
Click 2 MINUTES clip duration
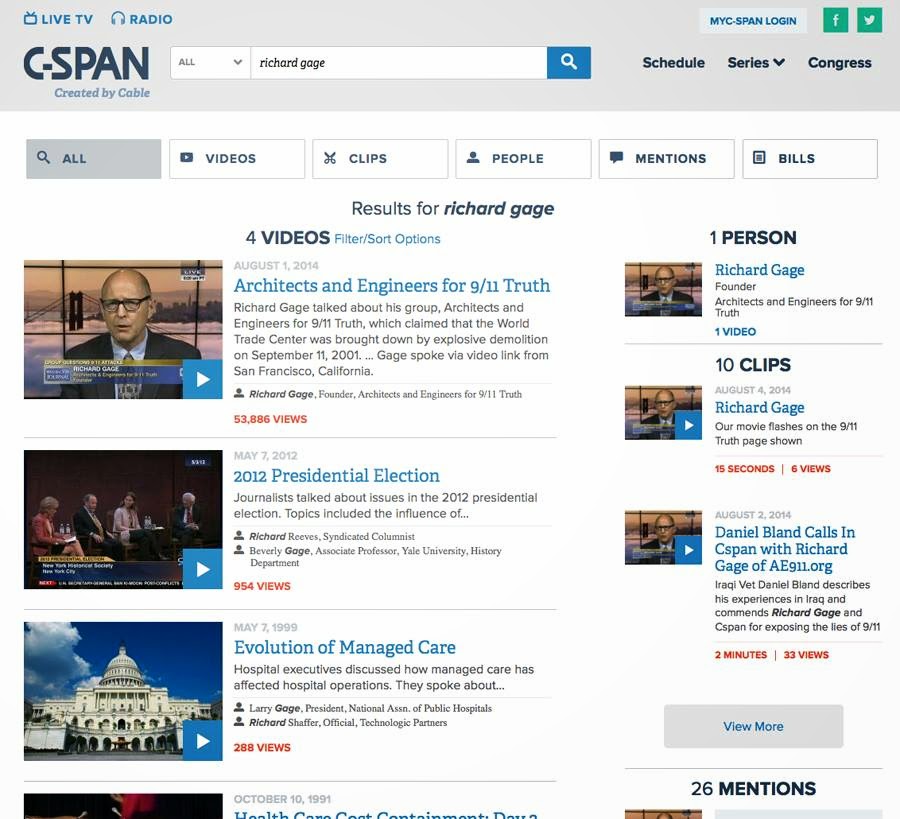[x=740, y=655]
